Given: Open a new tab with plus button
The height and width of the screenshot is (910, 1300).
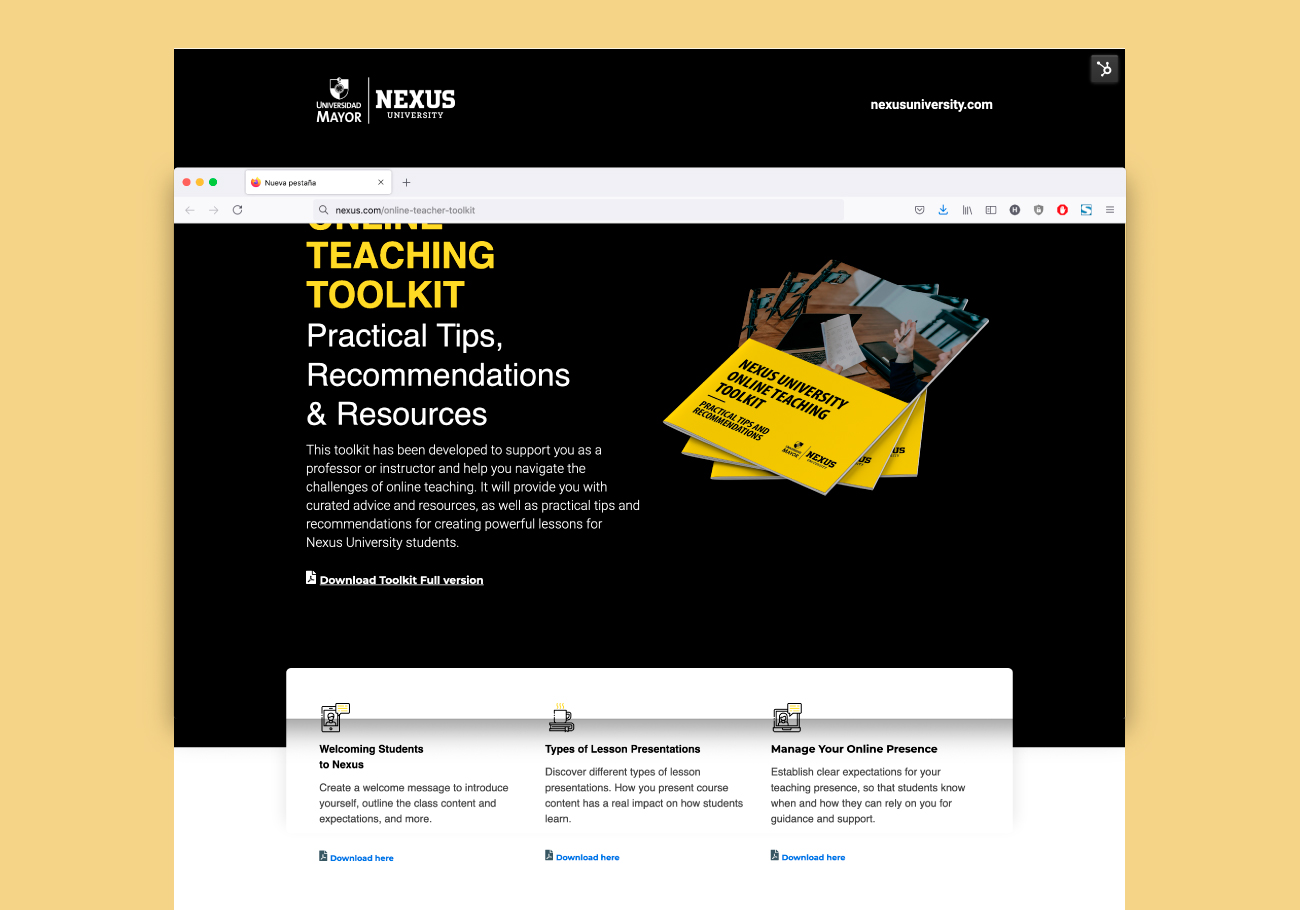Looking at the screenshot, I should tap(406, 183).
